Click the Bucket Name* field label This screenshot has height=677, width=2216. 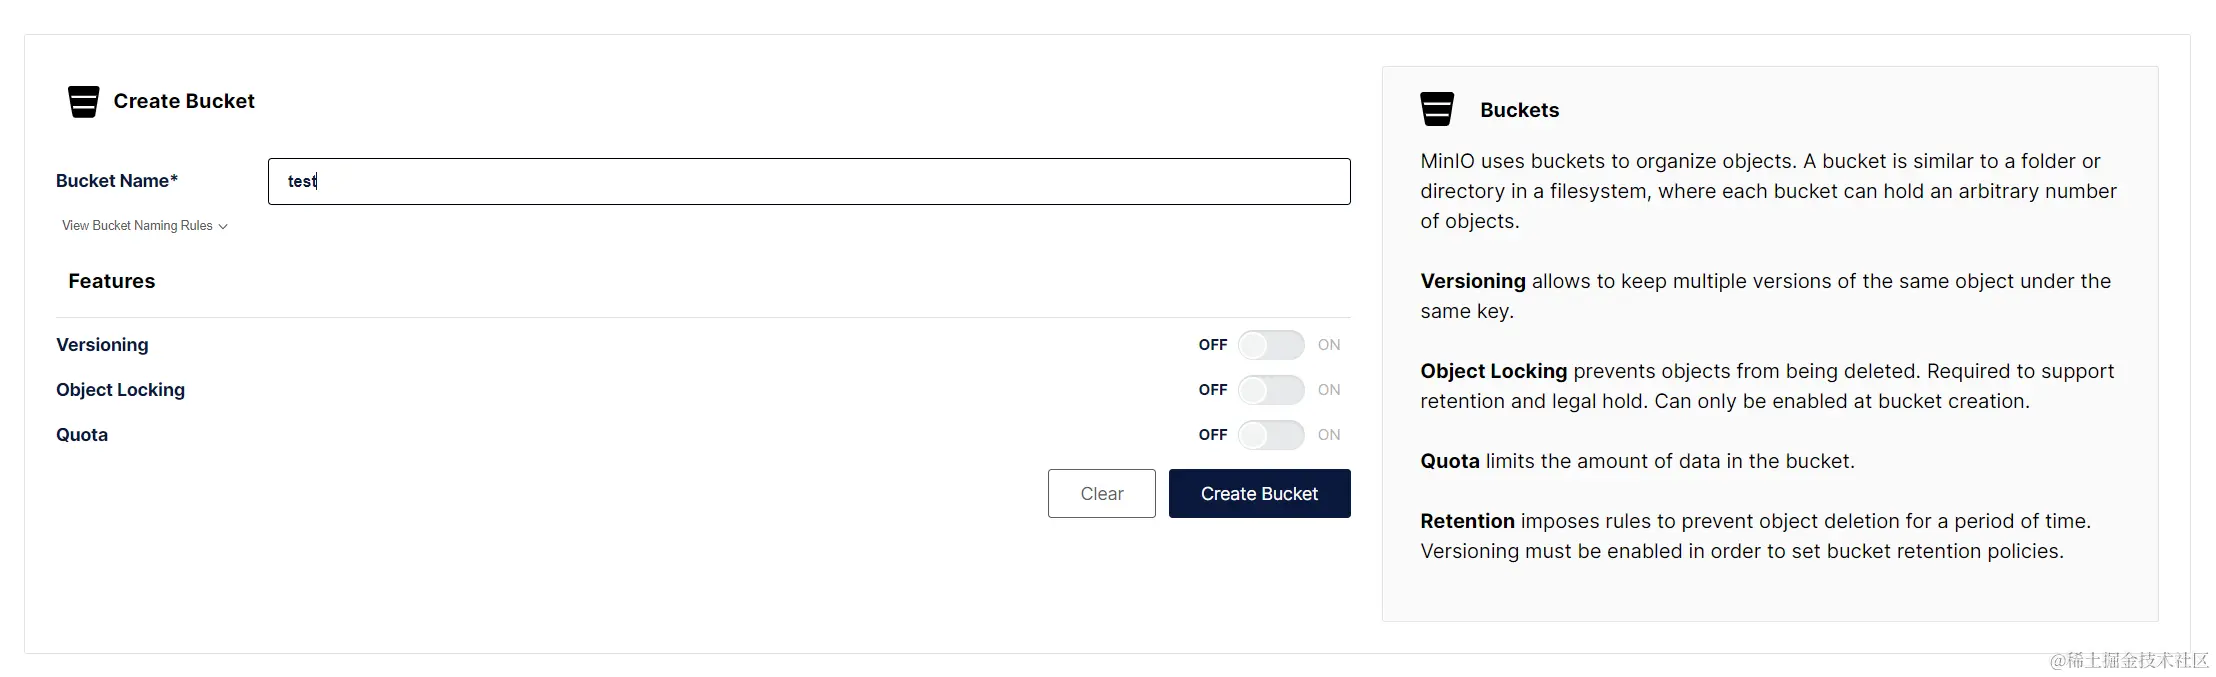pyautogui.click(x=116, y=181)
